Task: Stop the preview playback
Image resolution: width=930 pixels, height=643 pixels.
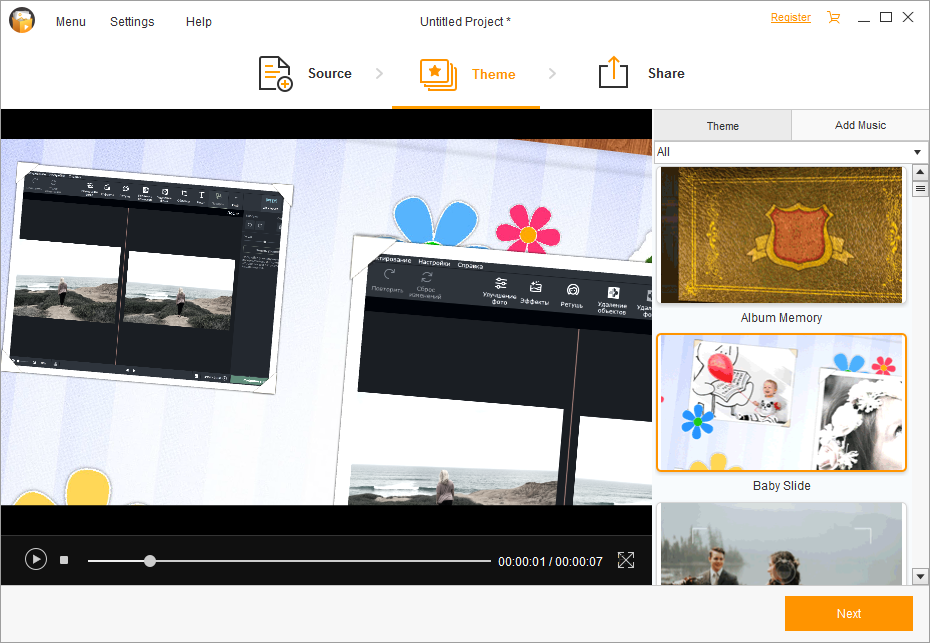Action: [64, 560]
